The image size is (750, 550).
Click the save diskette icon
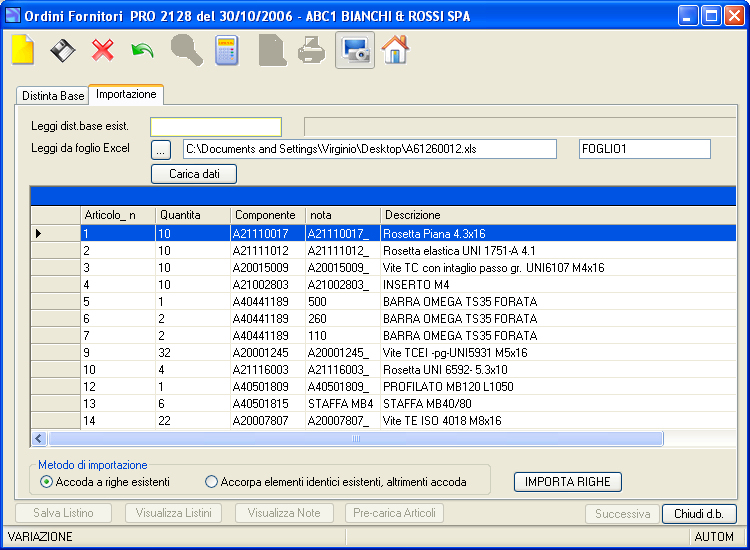63,50
